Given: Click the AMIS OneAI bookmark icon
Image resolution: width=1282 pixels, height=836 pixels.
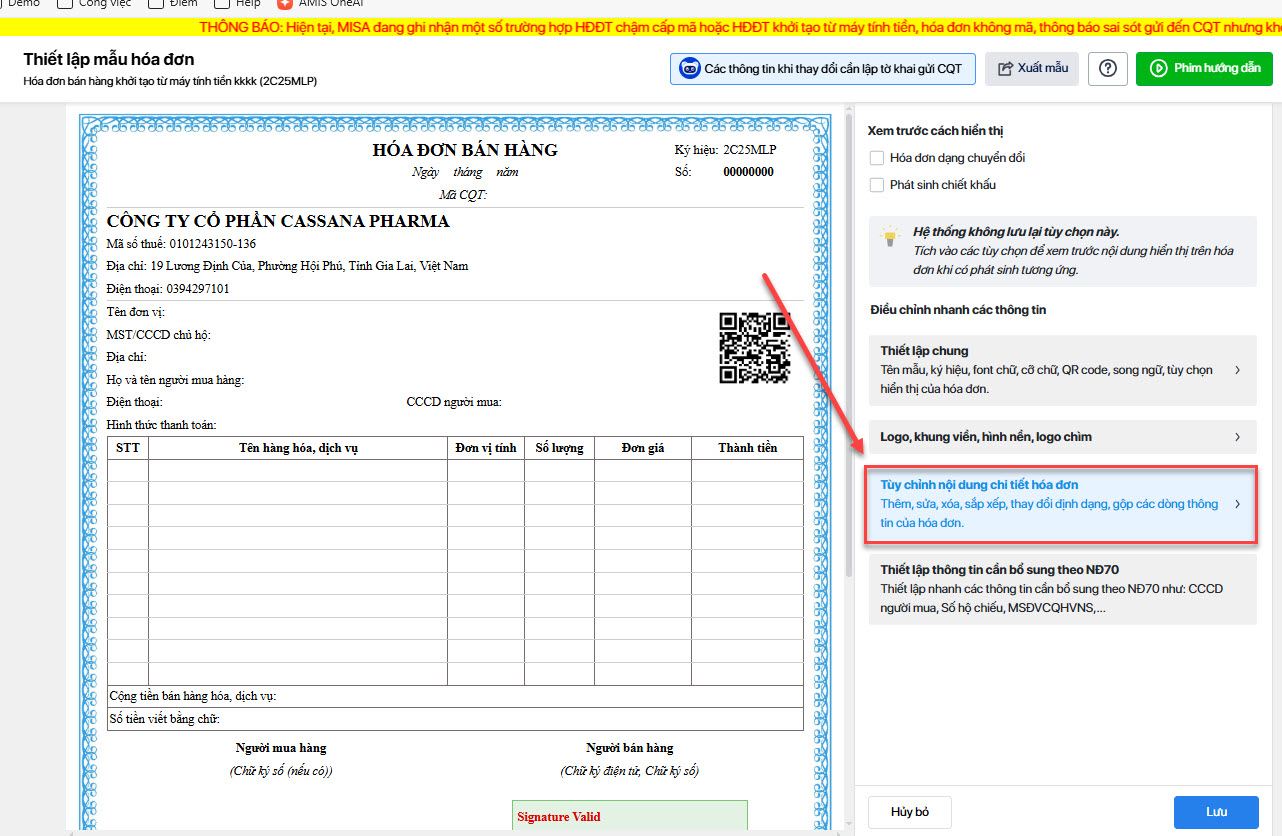Looking at the screenshot, I should coord(285,3).
